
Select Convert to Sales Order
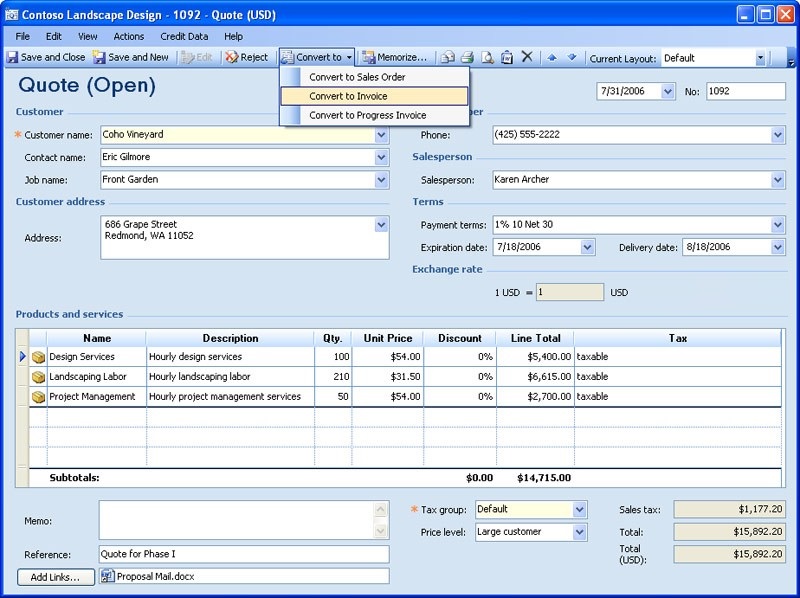pyautogui.click(x=374, y=77)
